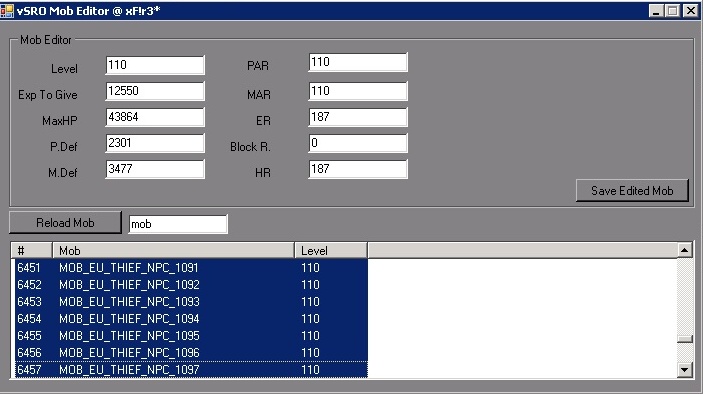Image resolution: width=703 pixels, height=394 pixels.
Task: Minimize the Mob Editor window
Action: (x=656, y=11)
